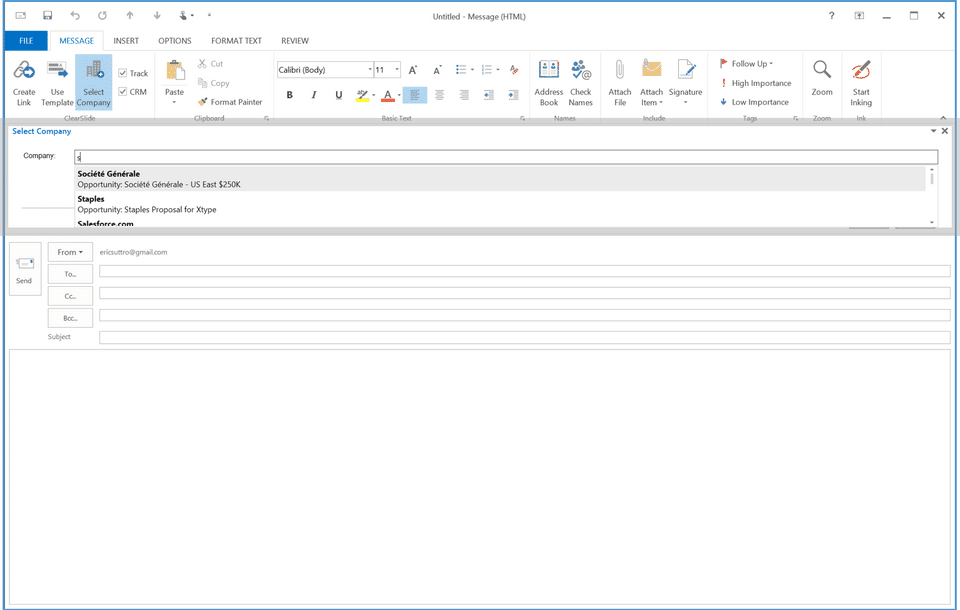Choose Staples from the company list
The image size is (960, 610).
coord(500,204)
